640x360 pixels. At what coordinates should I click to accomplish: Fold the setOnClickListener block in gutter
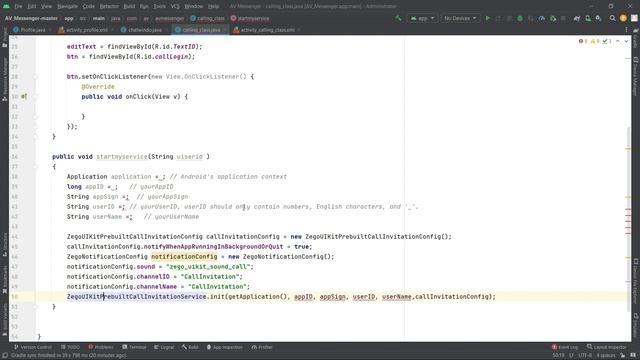point(36,77)
